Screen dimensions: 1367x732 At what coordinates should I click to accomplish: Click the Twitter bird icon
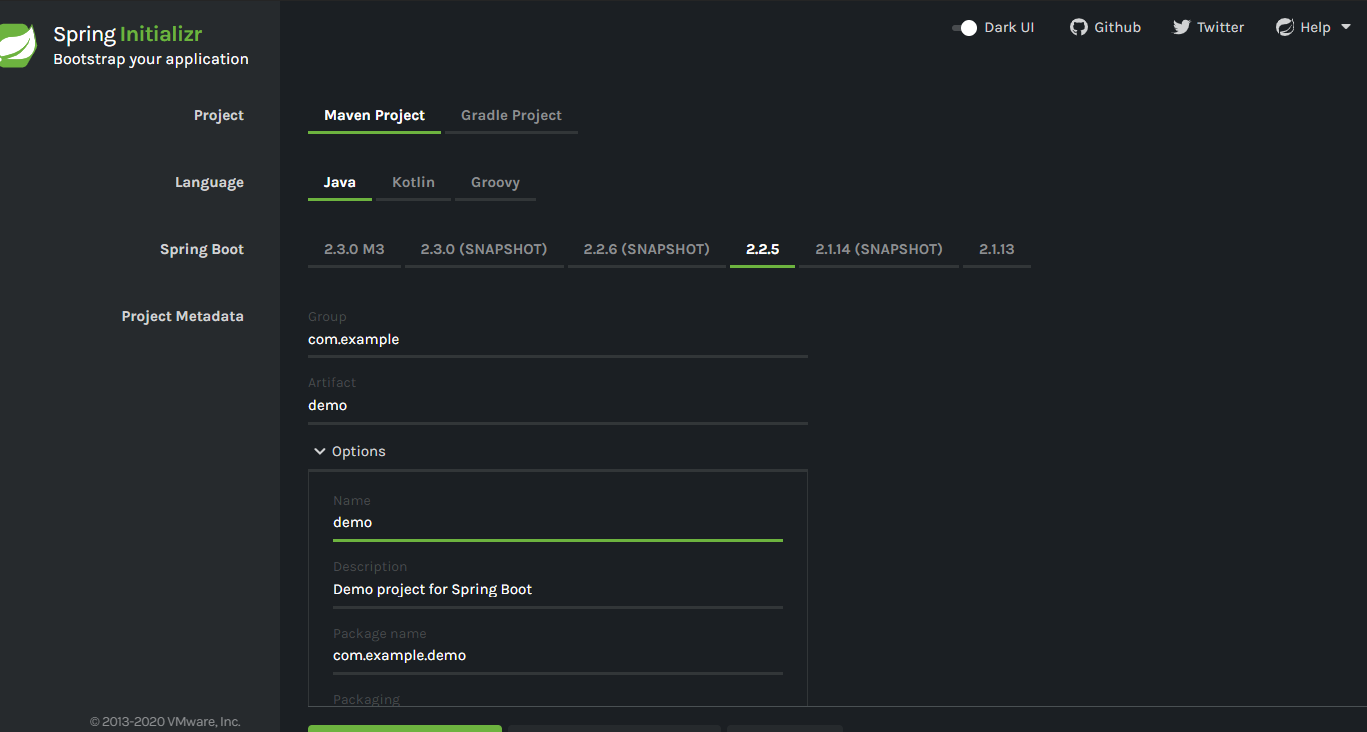1182,27
